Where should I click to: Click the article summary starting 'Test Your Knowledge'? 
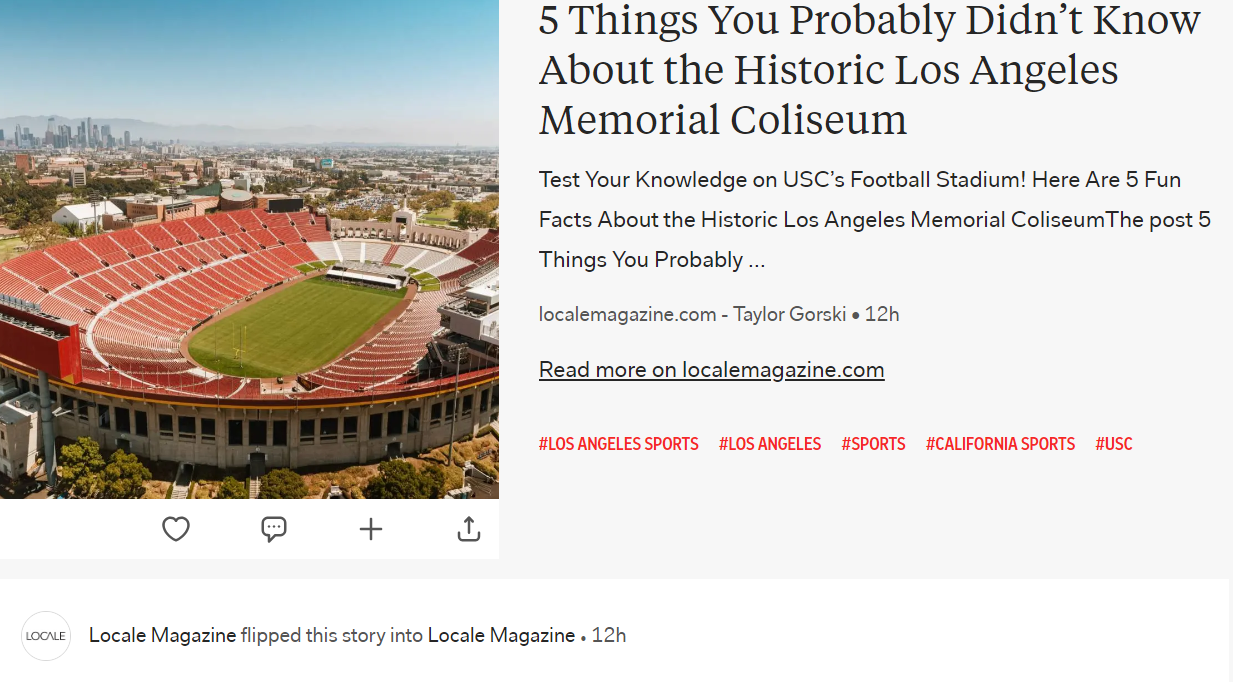click(874, 220)
